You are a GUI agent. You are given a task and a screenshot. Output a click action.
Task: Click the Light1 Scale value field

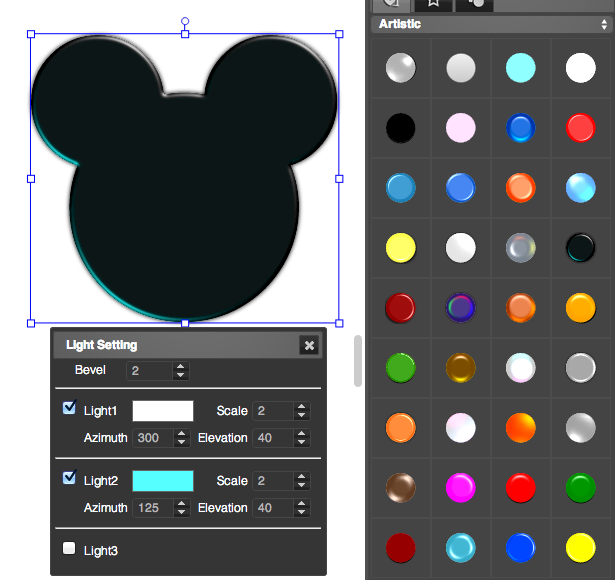point(273,411)
